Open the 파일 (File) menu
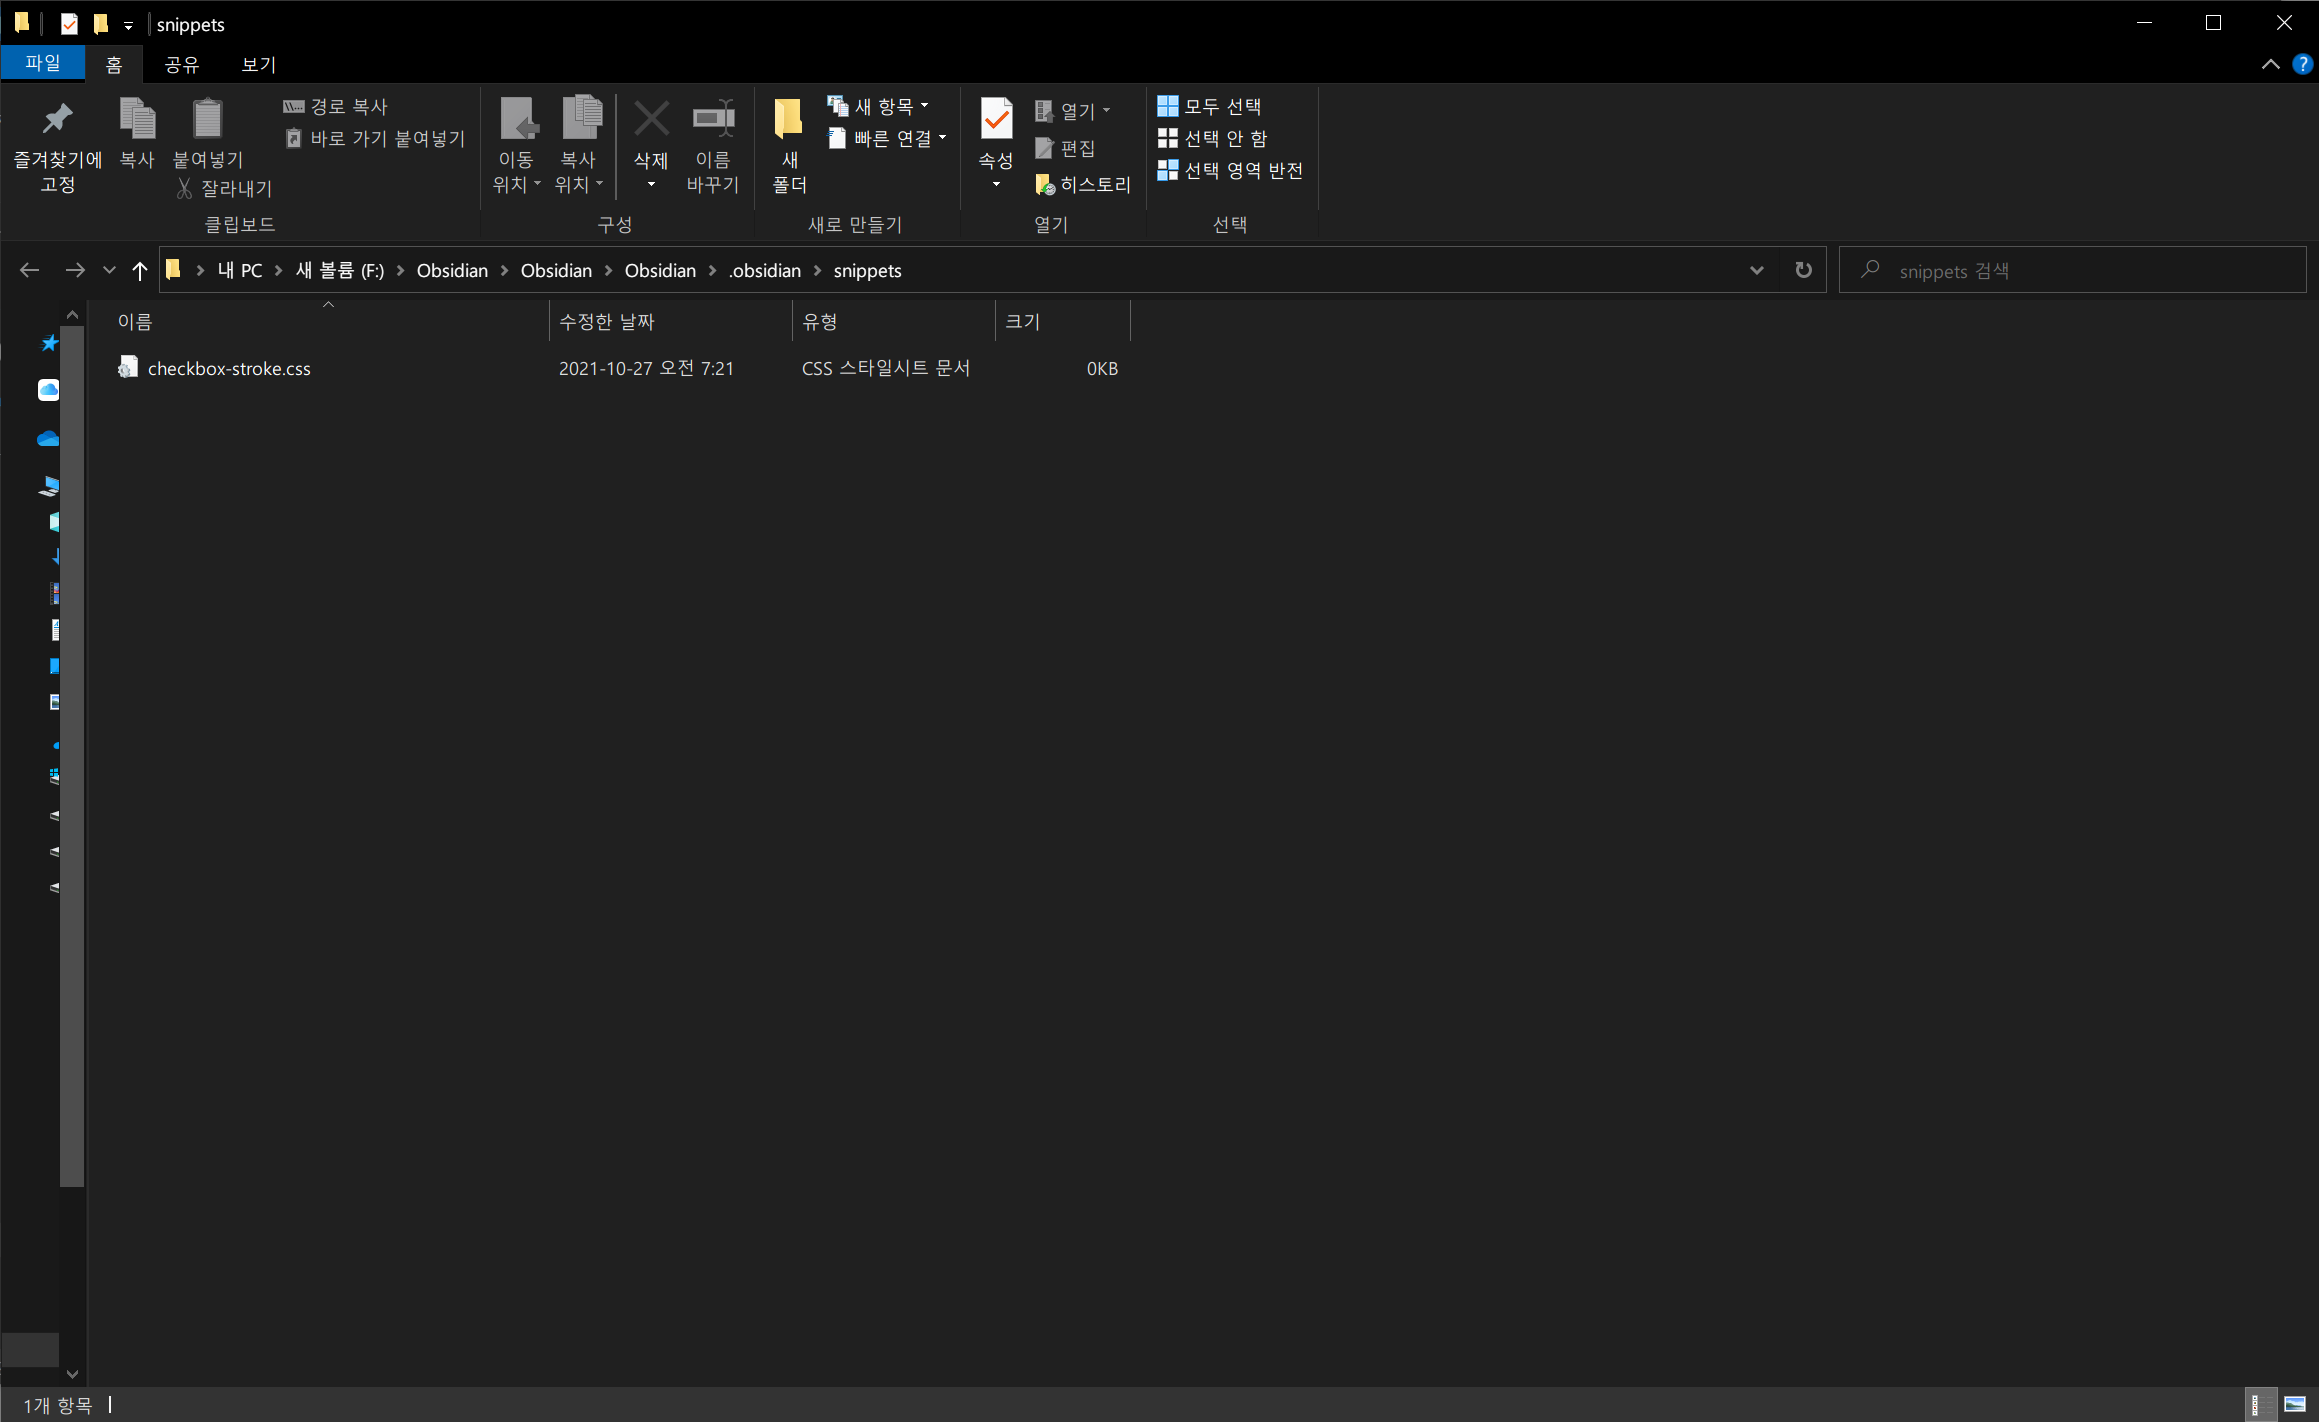The height and width of the screenshot is (1422, 2319). click(x=43, y=64)
